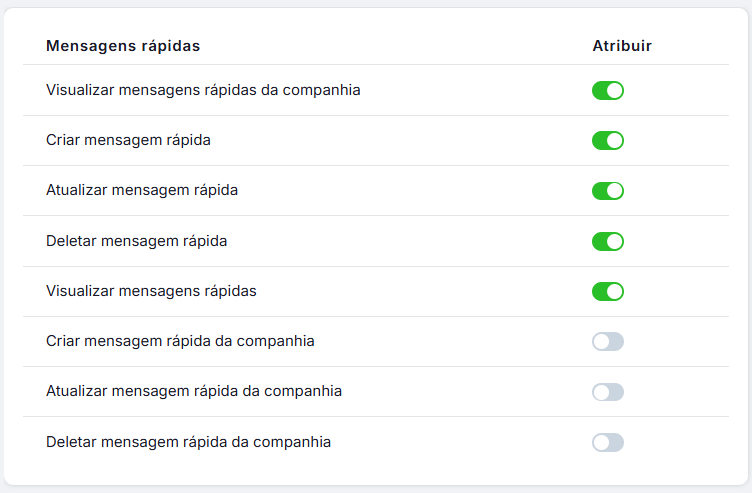Click the 'Atribuir' column header
The image size is (752, 493).
[622, 46]
